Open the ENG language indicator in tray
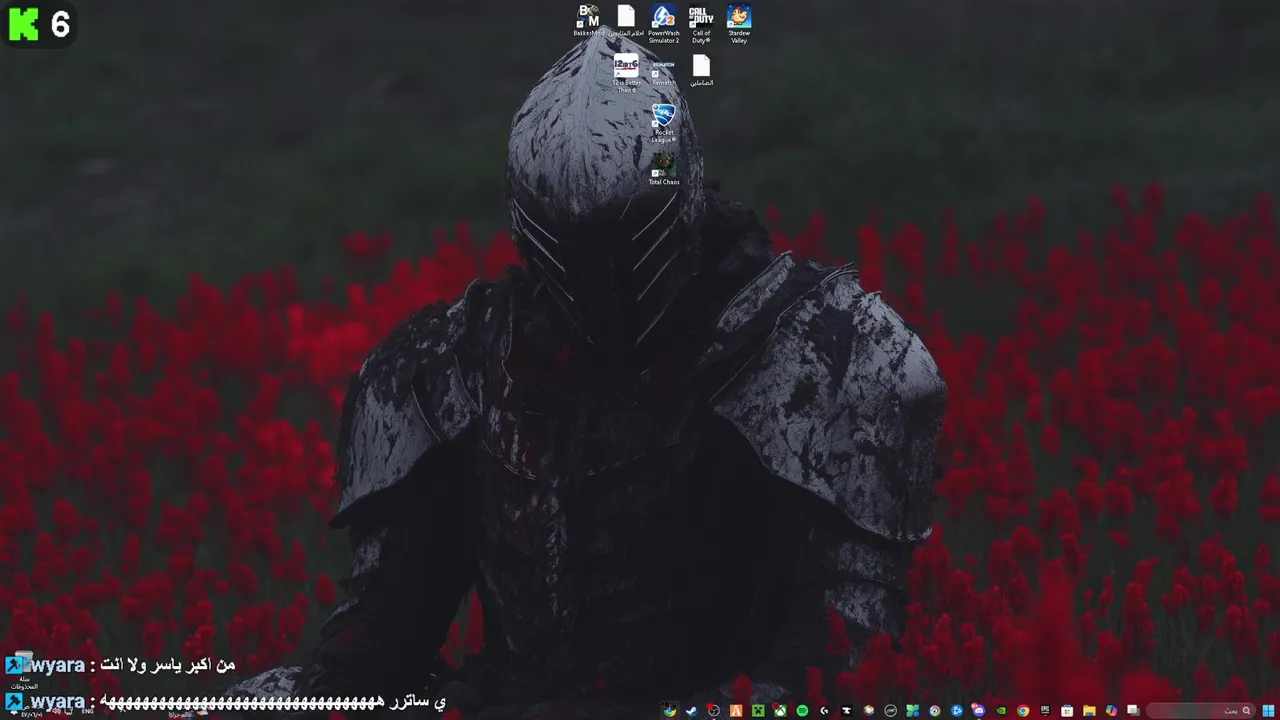1280x720 pixels. [x=88, y=711]
